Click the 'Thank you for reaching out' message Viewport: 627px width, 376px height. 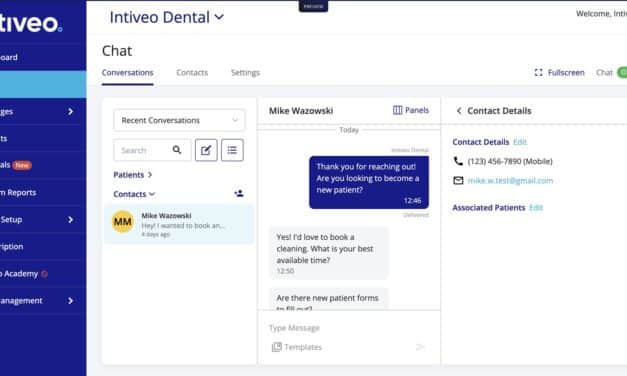369,182
